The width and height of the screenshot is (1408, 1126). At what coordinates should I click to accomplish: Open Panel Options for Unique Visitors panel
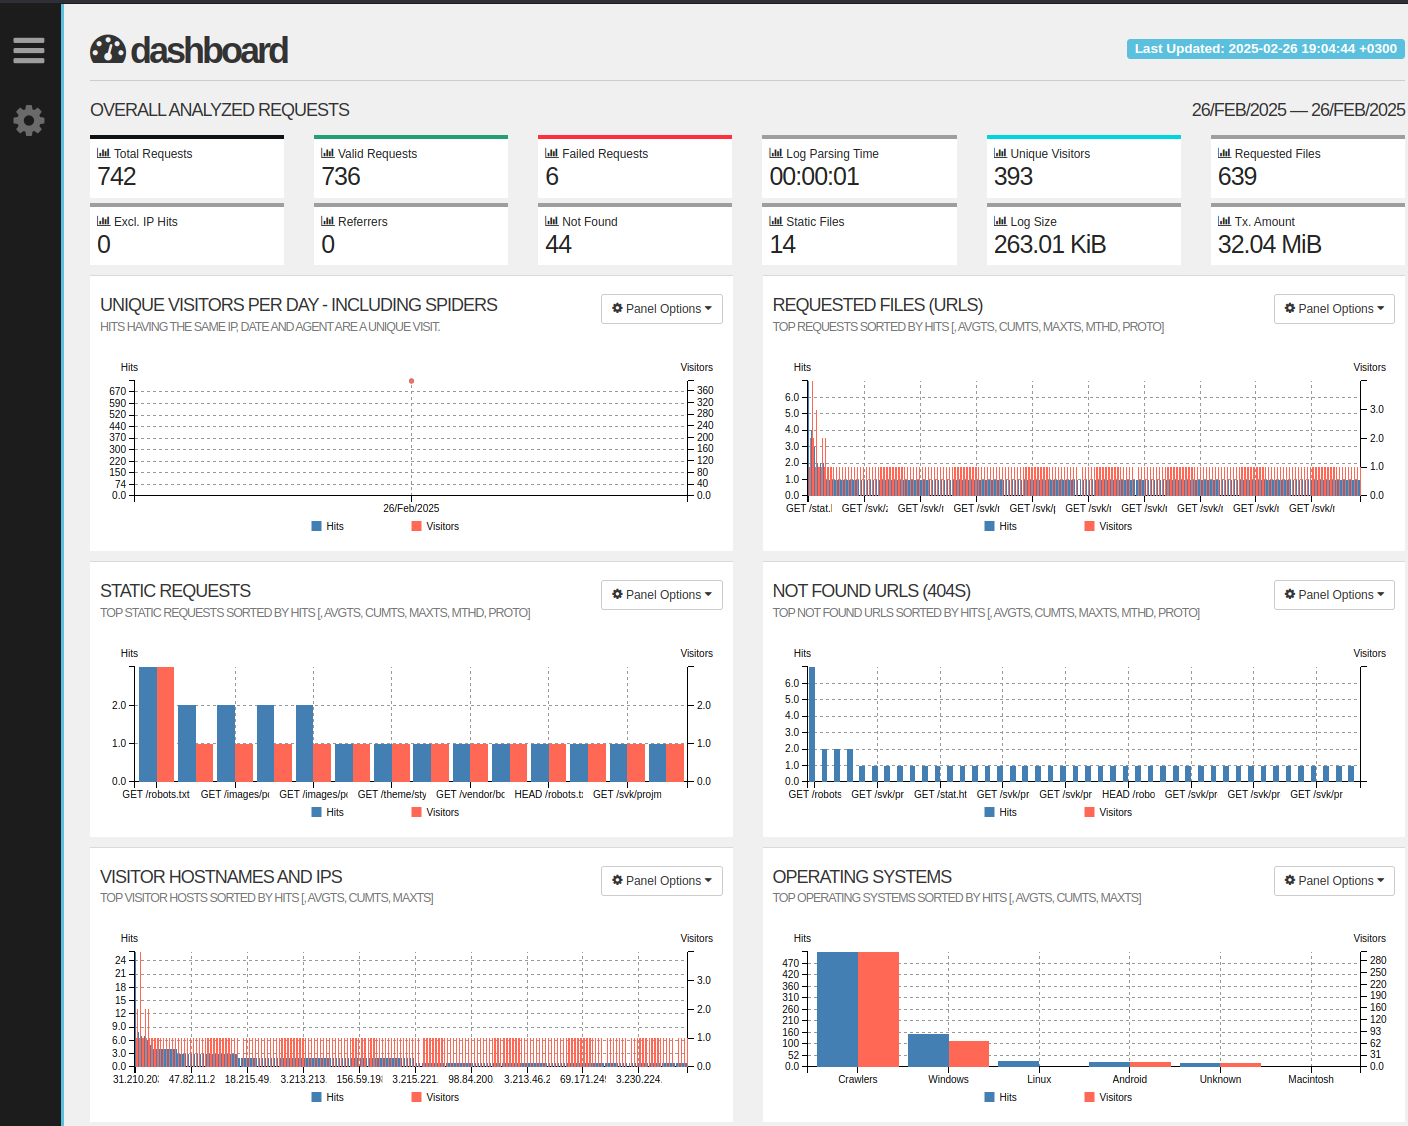661,309
